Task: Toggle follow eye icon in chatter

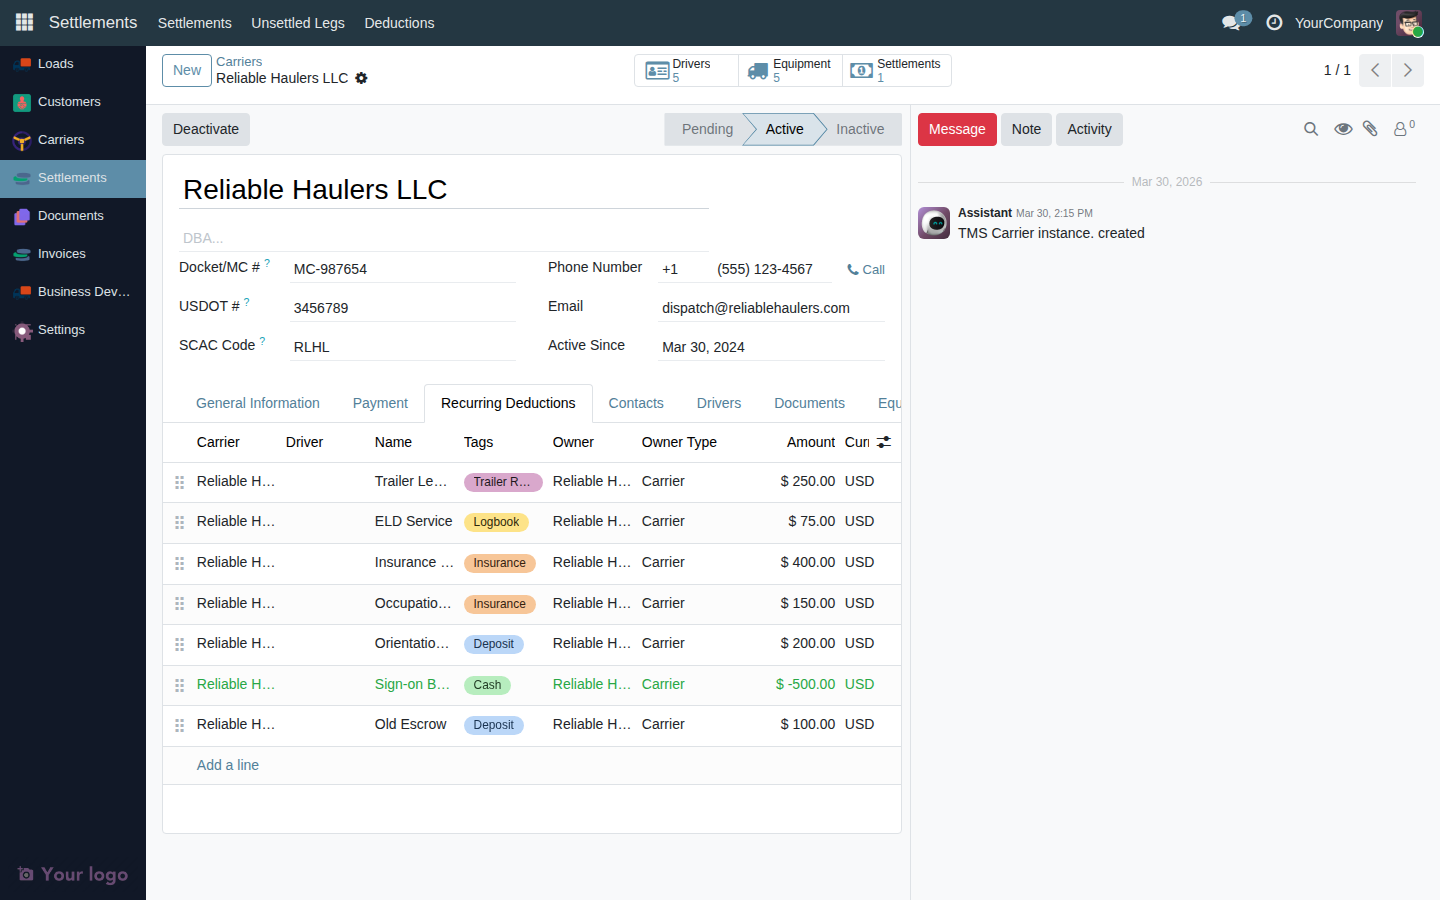Action: tap(1343, 129)
